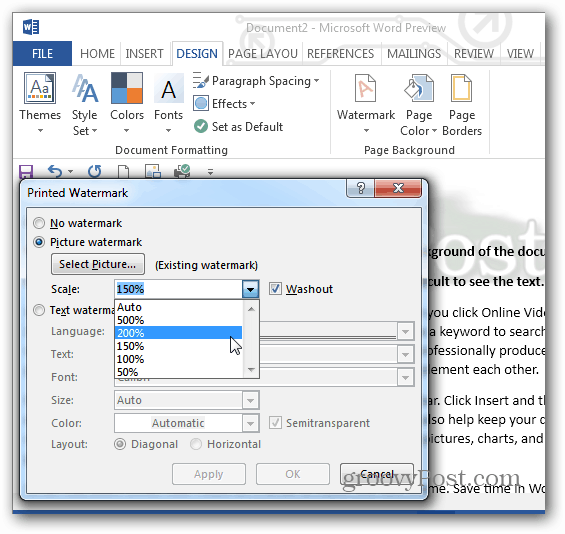Open the Watermark menu
565x534 pixels.
coord(366,103)
